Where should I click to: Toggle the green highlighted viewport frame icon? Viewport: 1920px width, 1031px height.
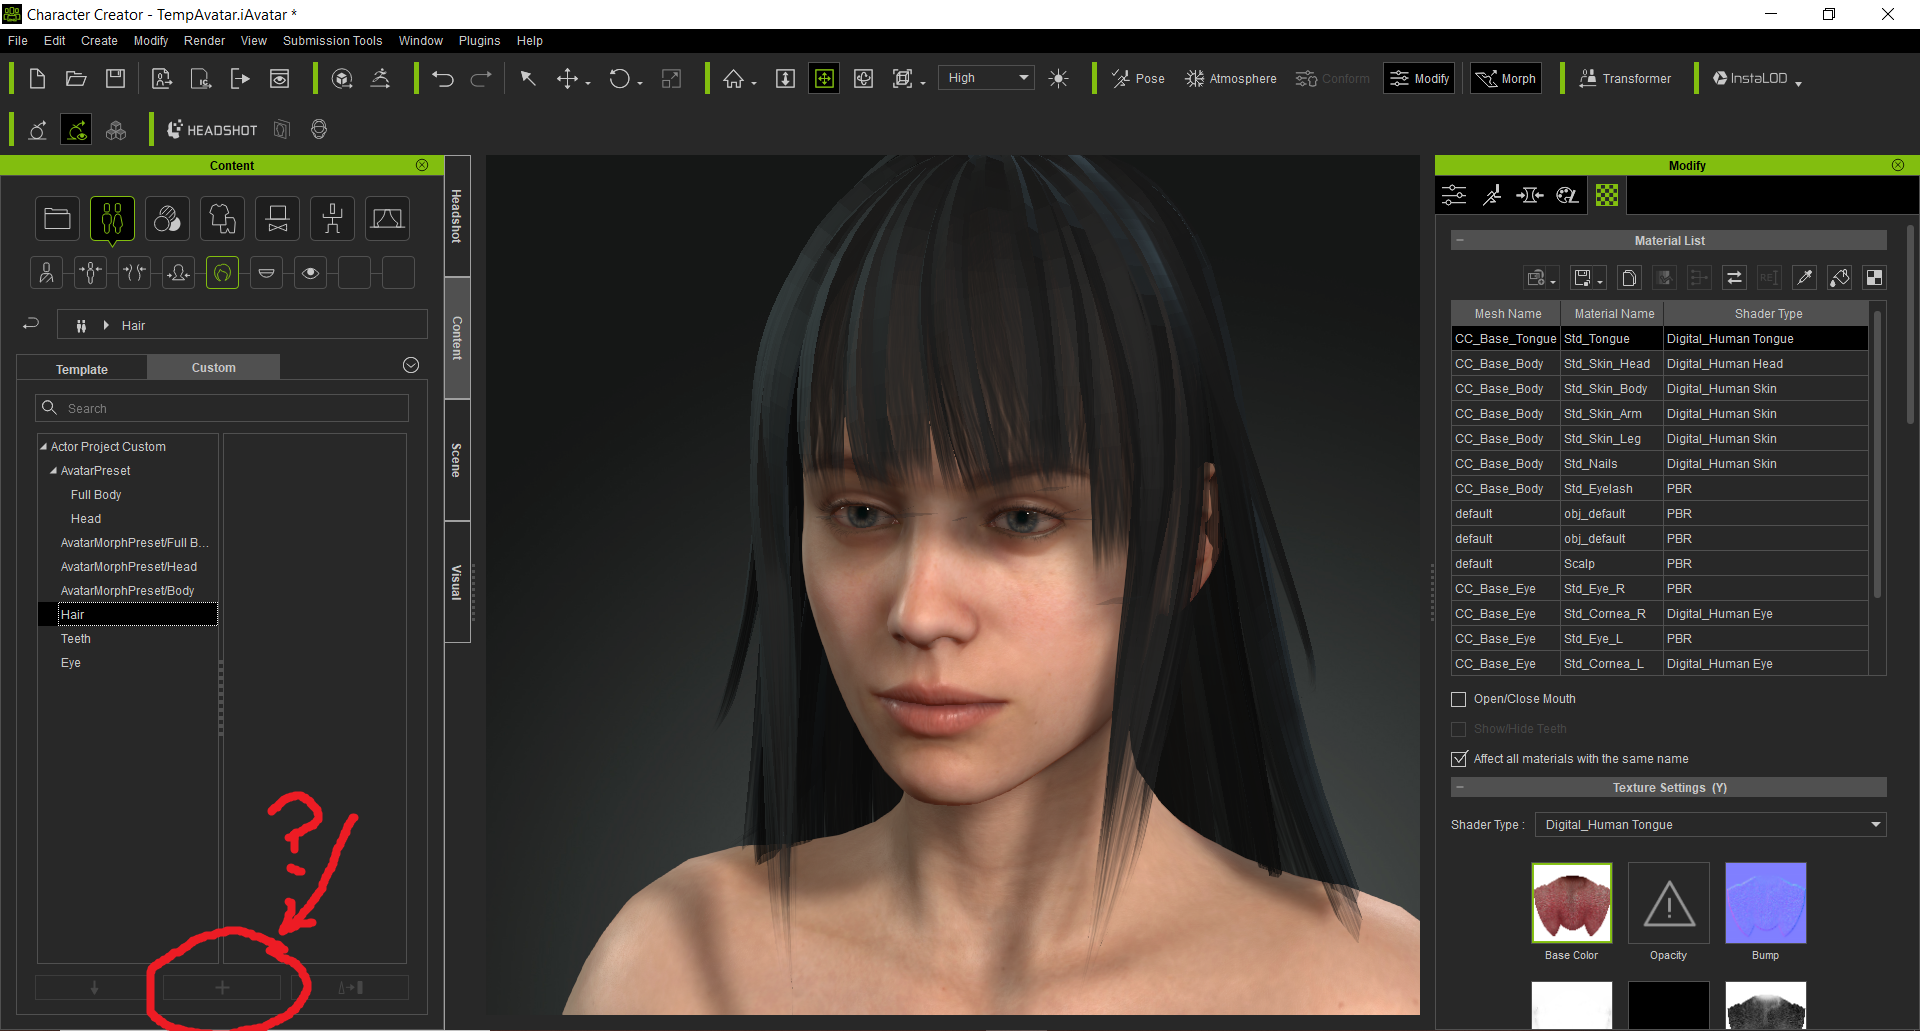point(824,79)
